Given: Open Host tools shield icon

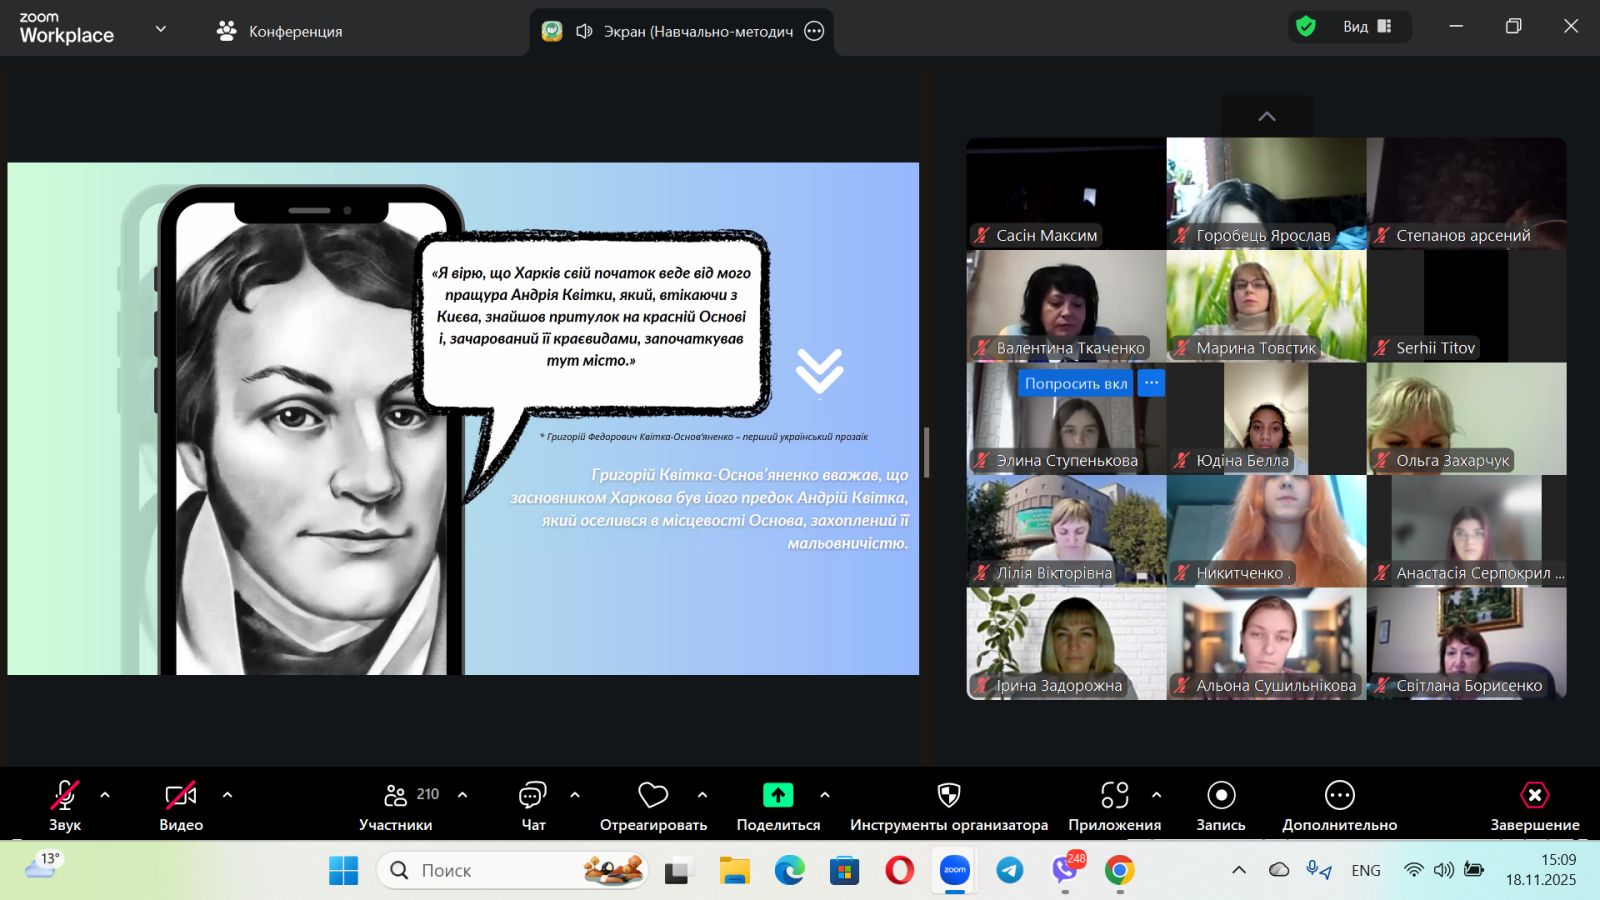Looking at the screenshot, I should (x=948, y=796).
